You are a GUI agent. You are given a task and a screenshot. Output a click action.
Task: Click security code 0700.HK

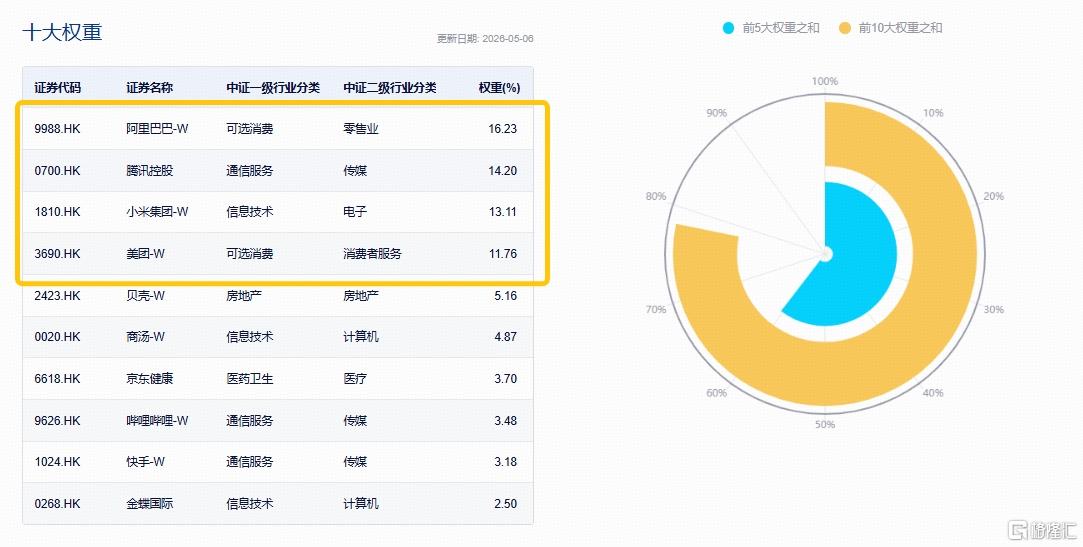tap(57, 171)
